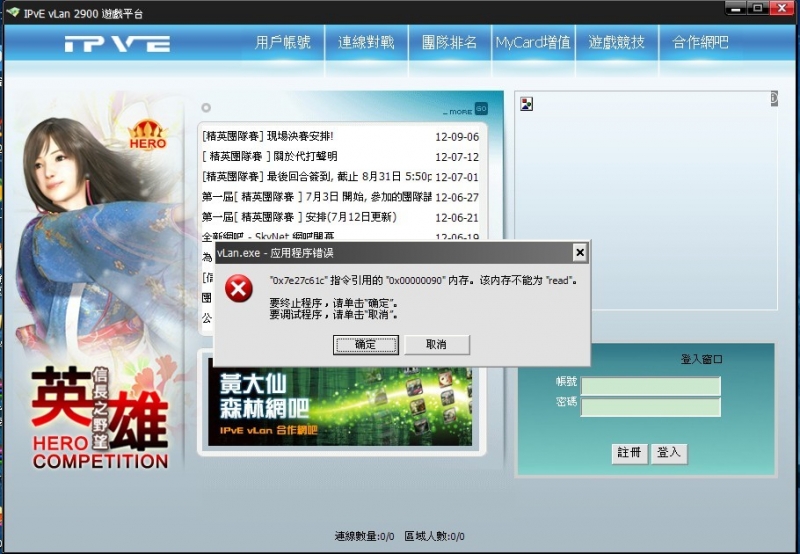
Task: Click date 12-07-01 in news list
Action: coord(457,178)
